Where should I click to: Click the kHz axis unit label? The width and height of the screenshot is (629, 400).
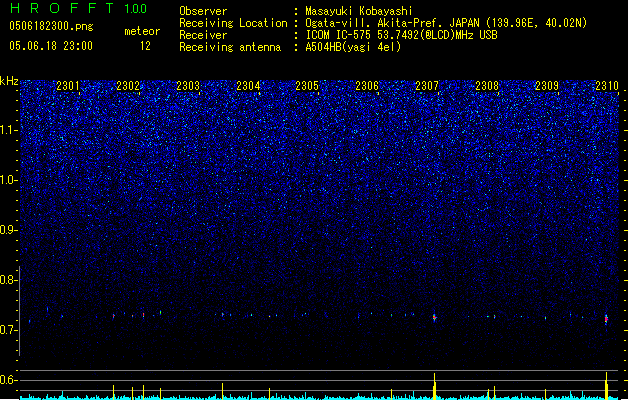[x=9, y=81]
